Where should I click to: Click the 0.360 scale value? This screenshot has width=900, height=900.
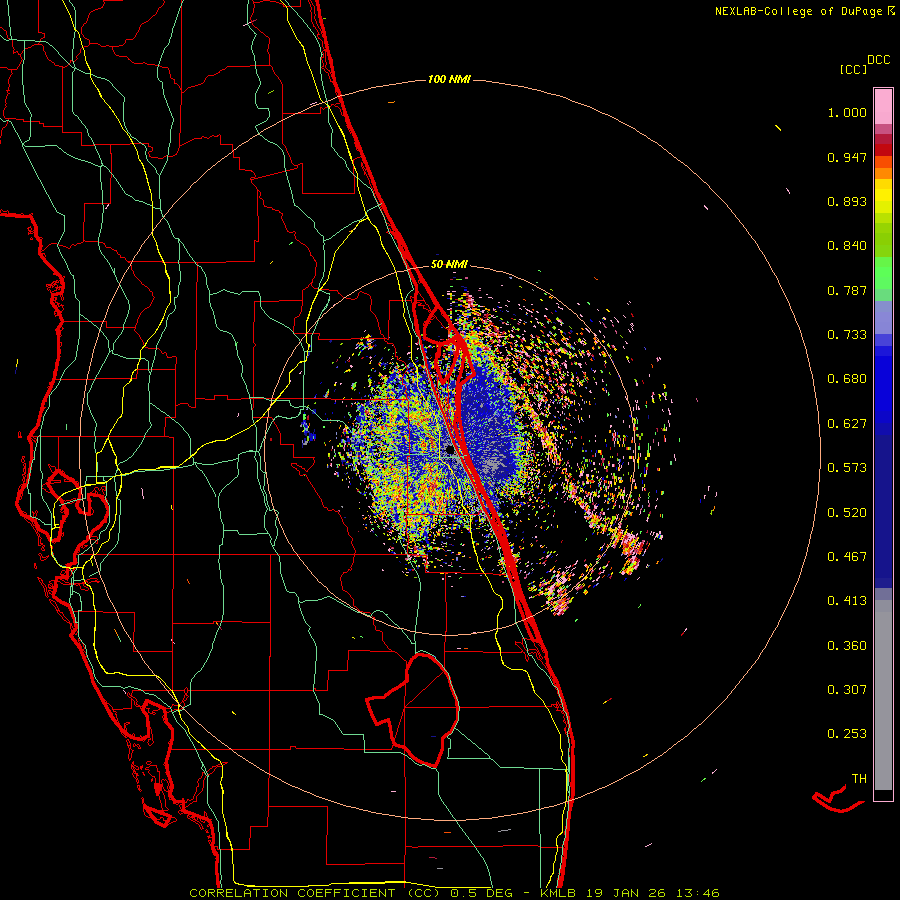(847, 646)
